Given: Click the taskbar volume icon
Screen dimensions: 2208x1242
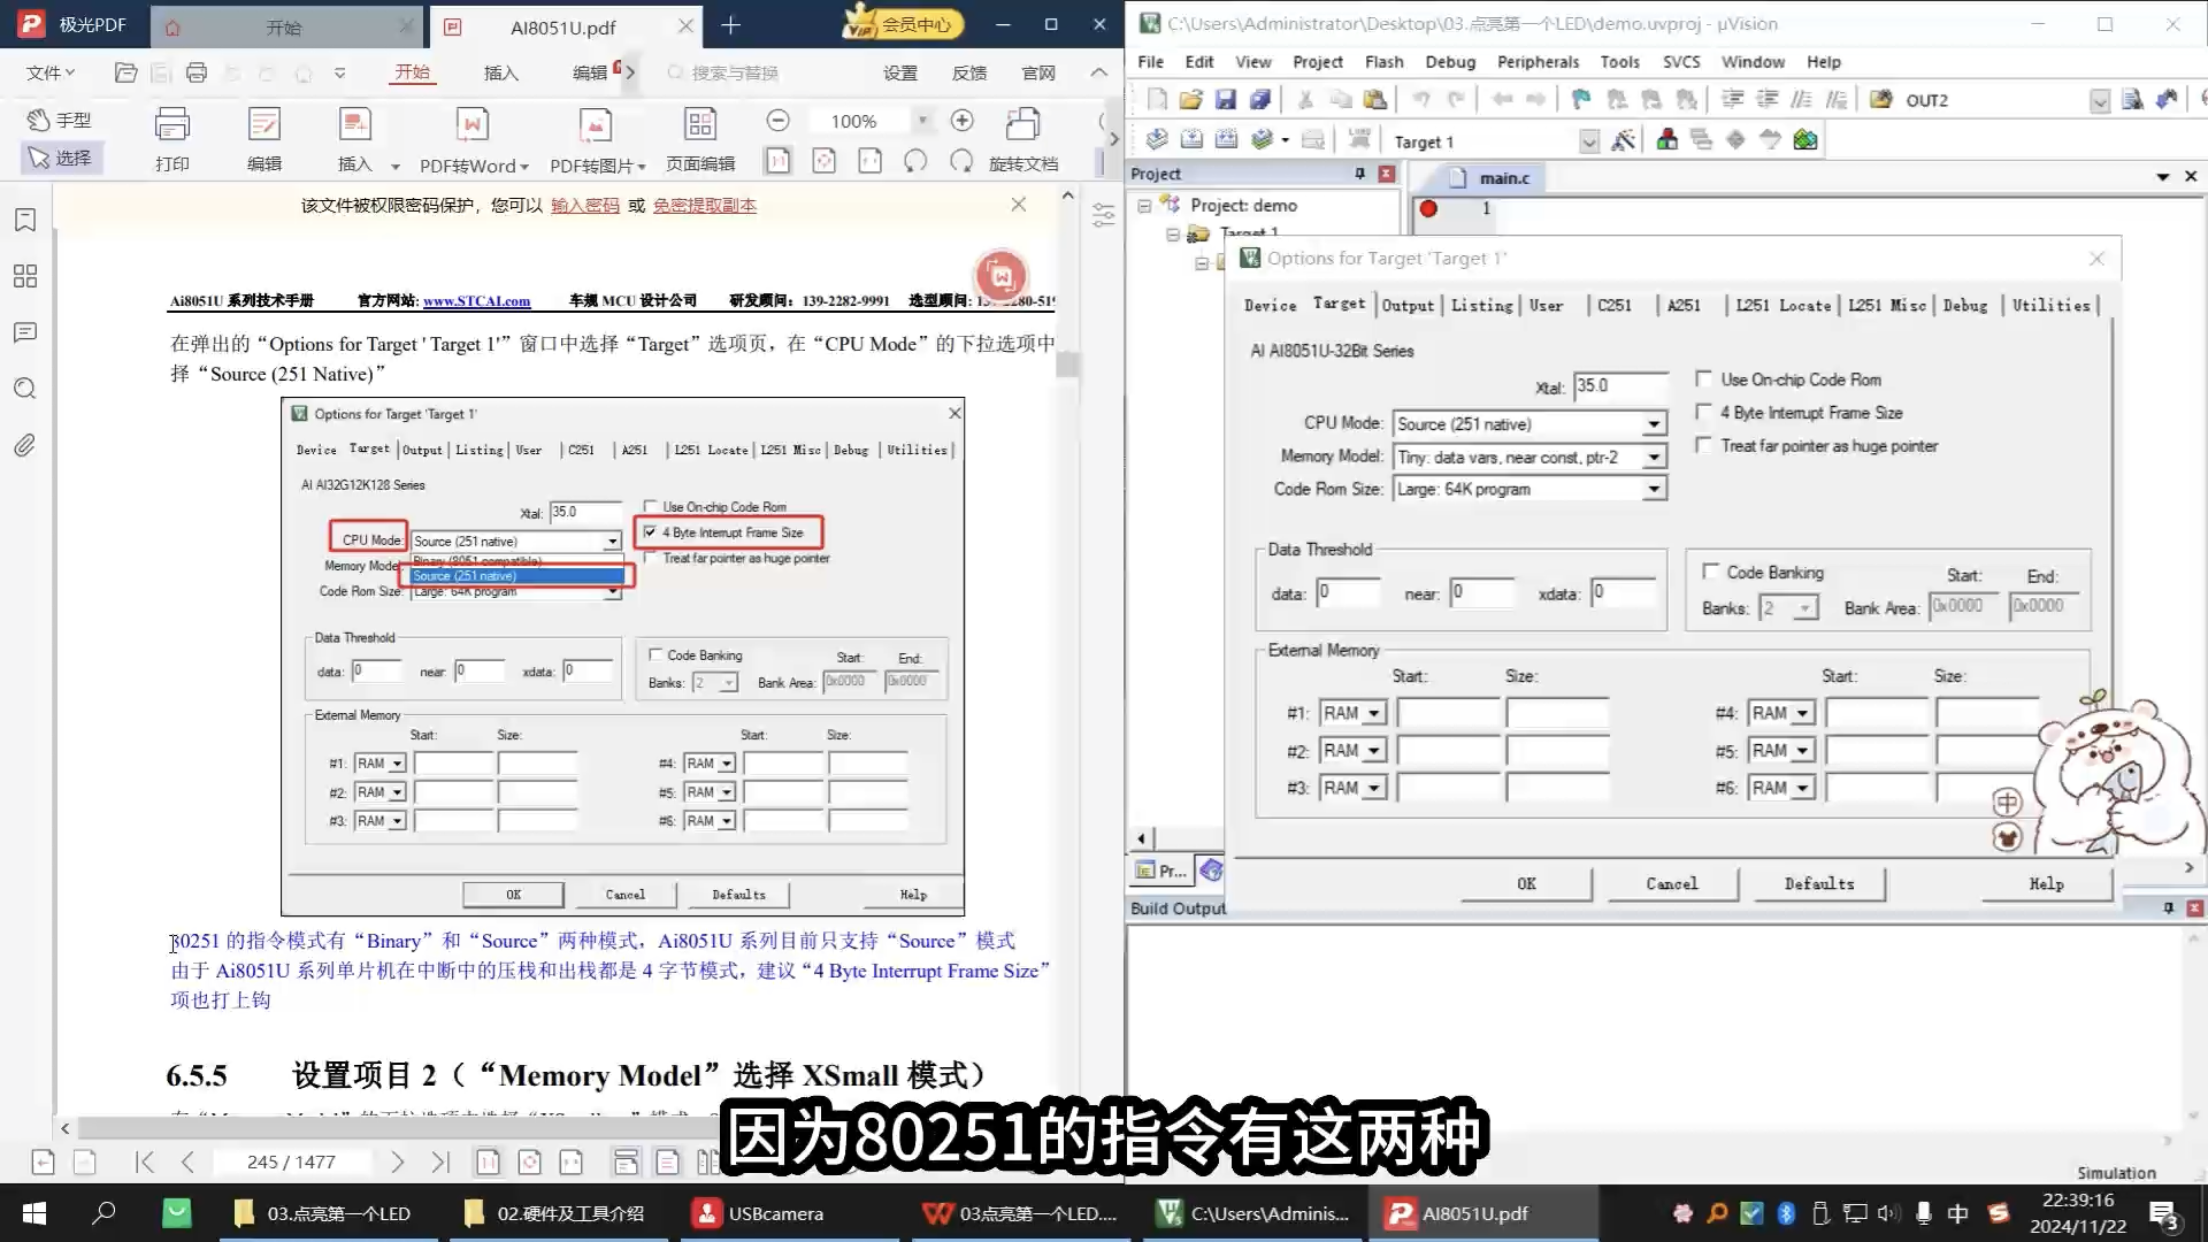Looking at the screenshot, I should click(1887, 1213).
